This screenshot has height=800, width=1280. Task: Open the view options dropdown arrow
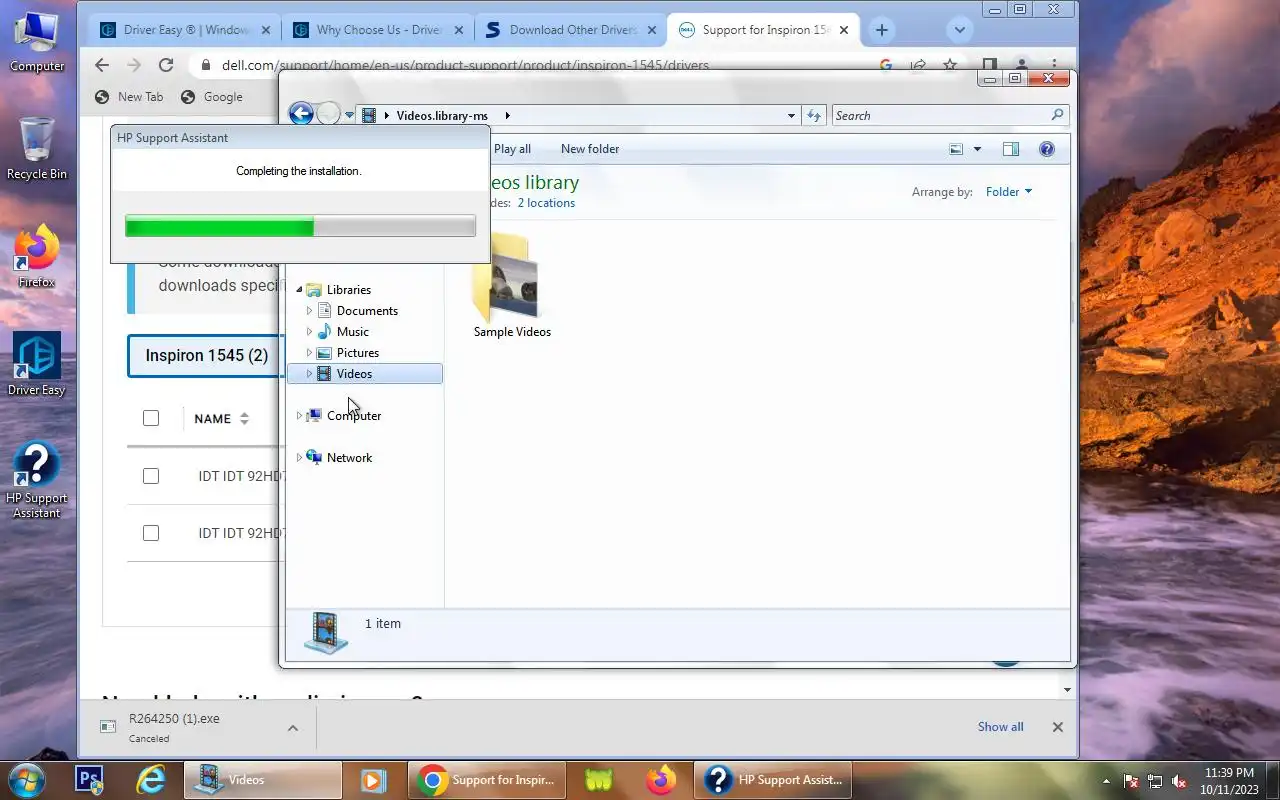pos(977,149)
